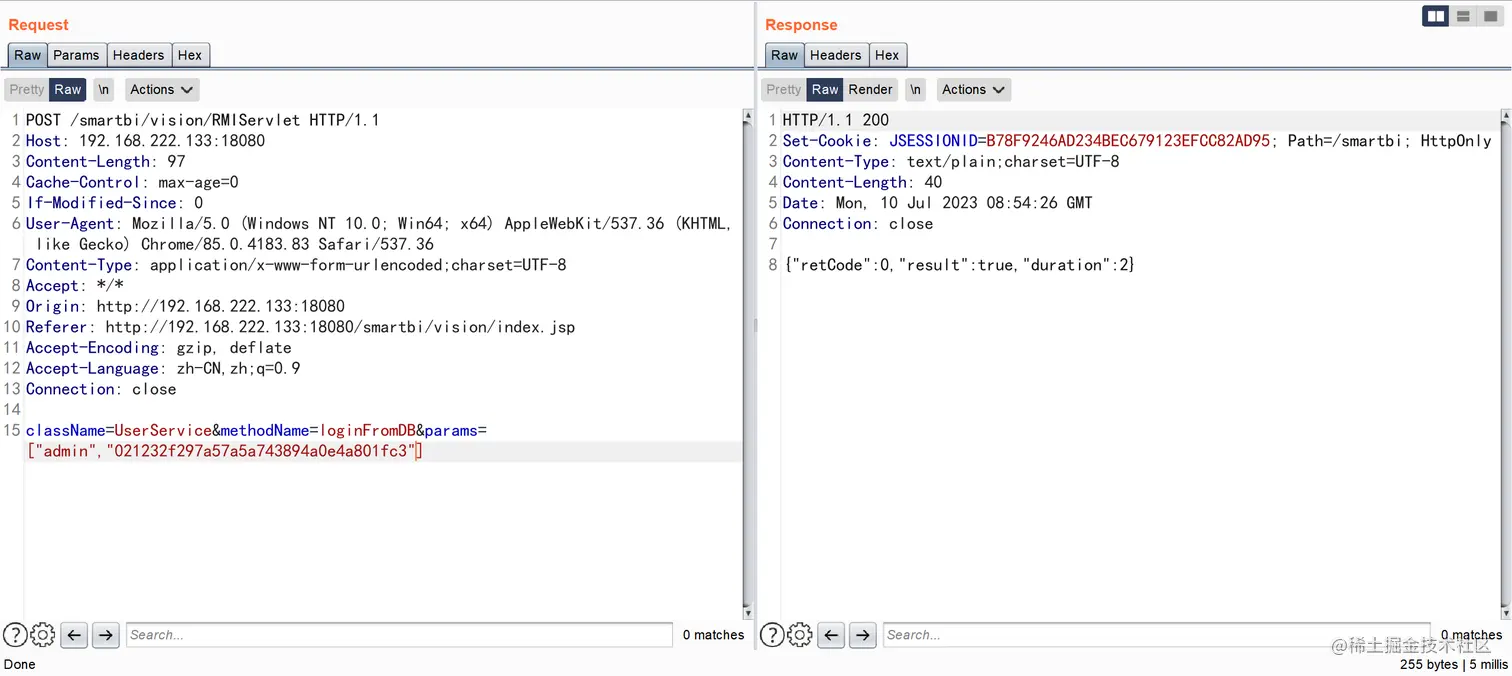Click the request Content-Type application/x-www-form-urlencoded line
This screenshot has height=676, width=1512.
296,265
